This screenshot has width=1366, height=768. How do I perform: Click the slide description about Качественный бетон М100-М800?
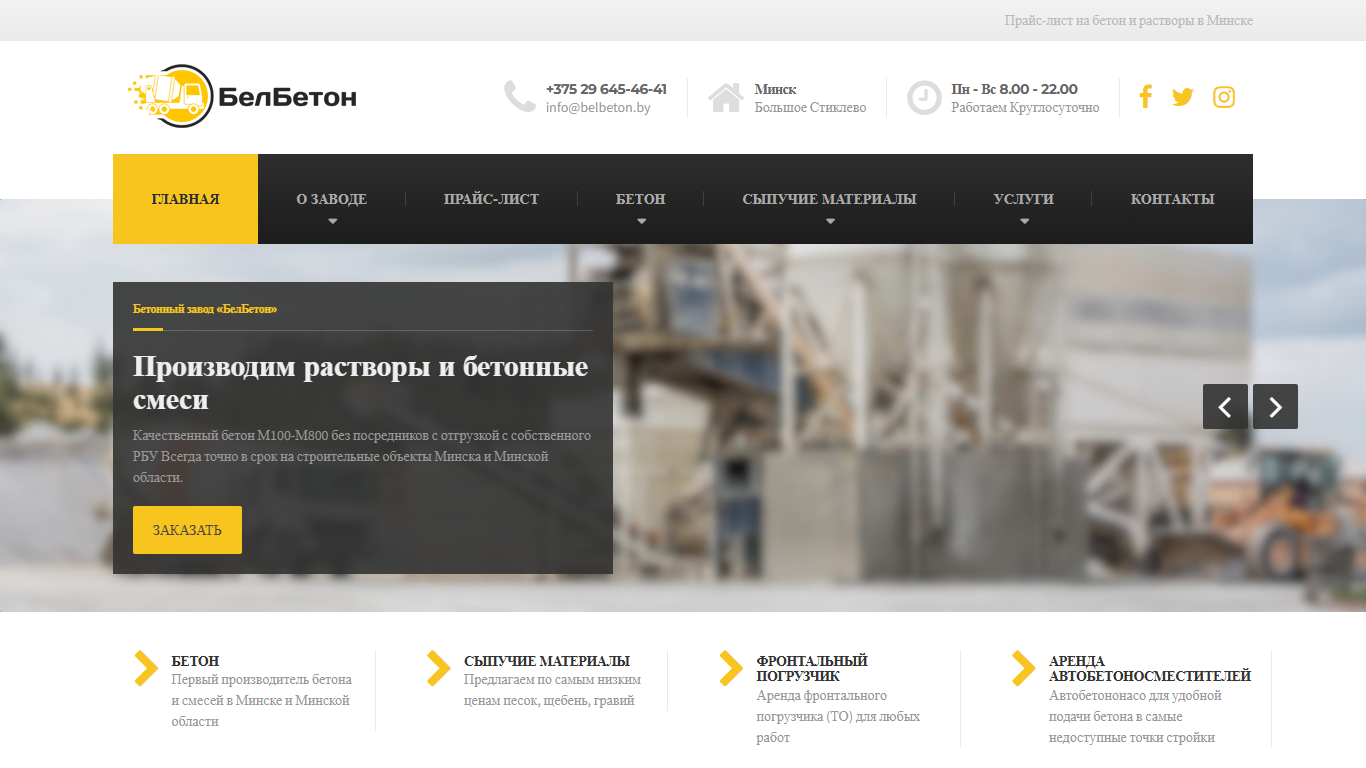click(x=362, y=457)
